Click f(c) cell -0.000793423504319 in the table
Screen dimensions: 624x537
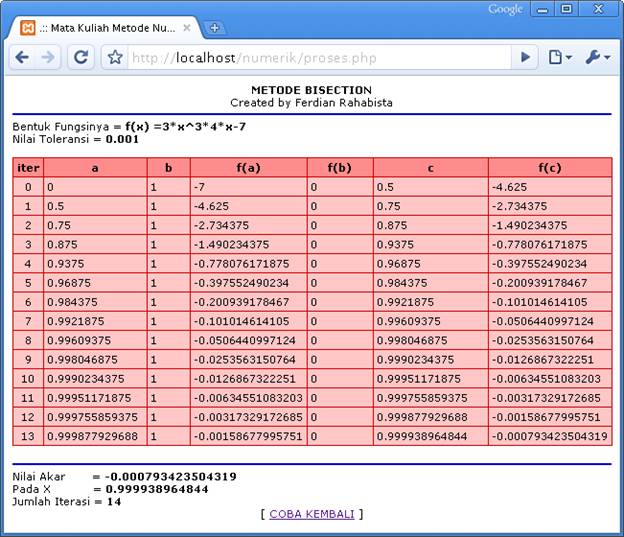coord(550,436)
